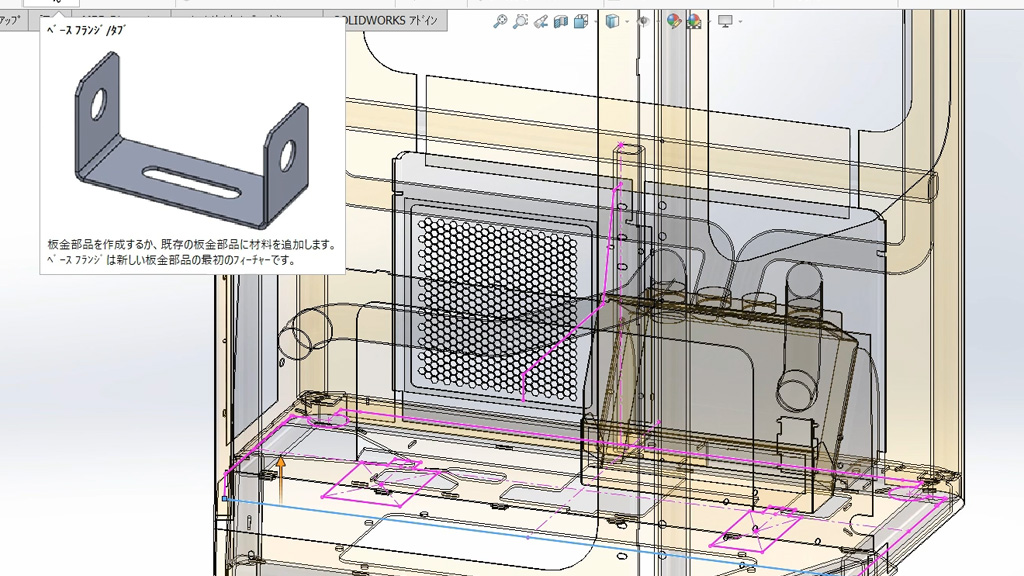Open Edit Appearance color ball icon
The height and width of the screenshot is (576, 1024).
click(x=674, y=21)
